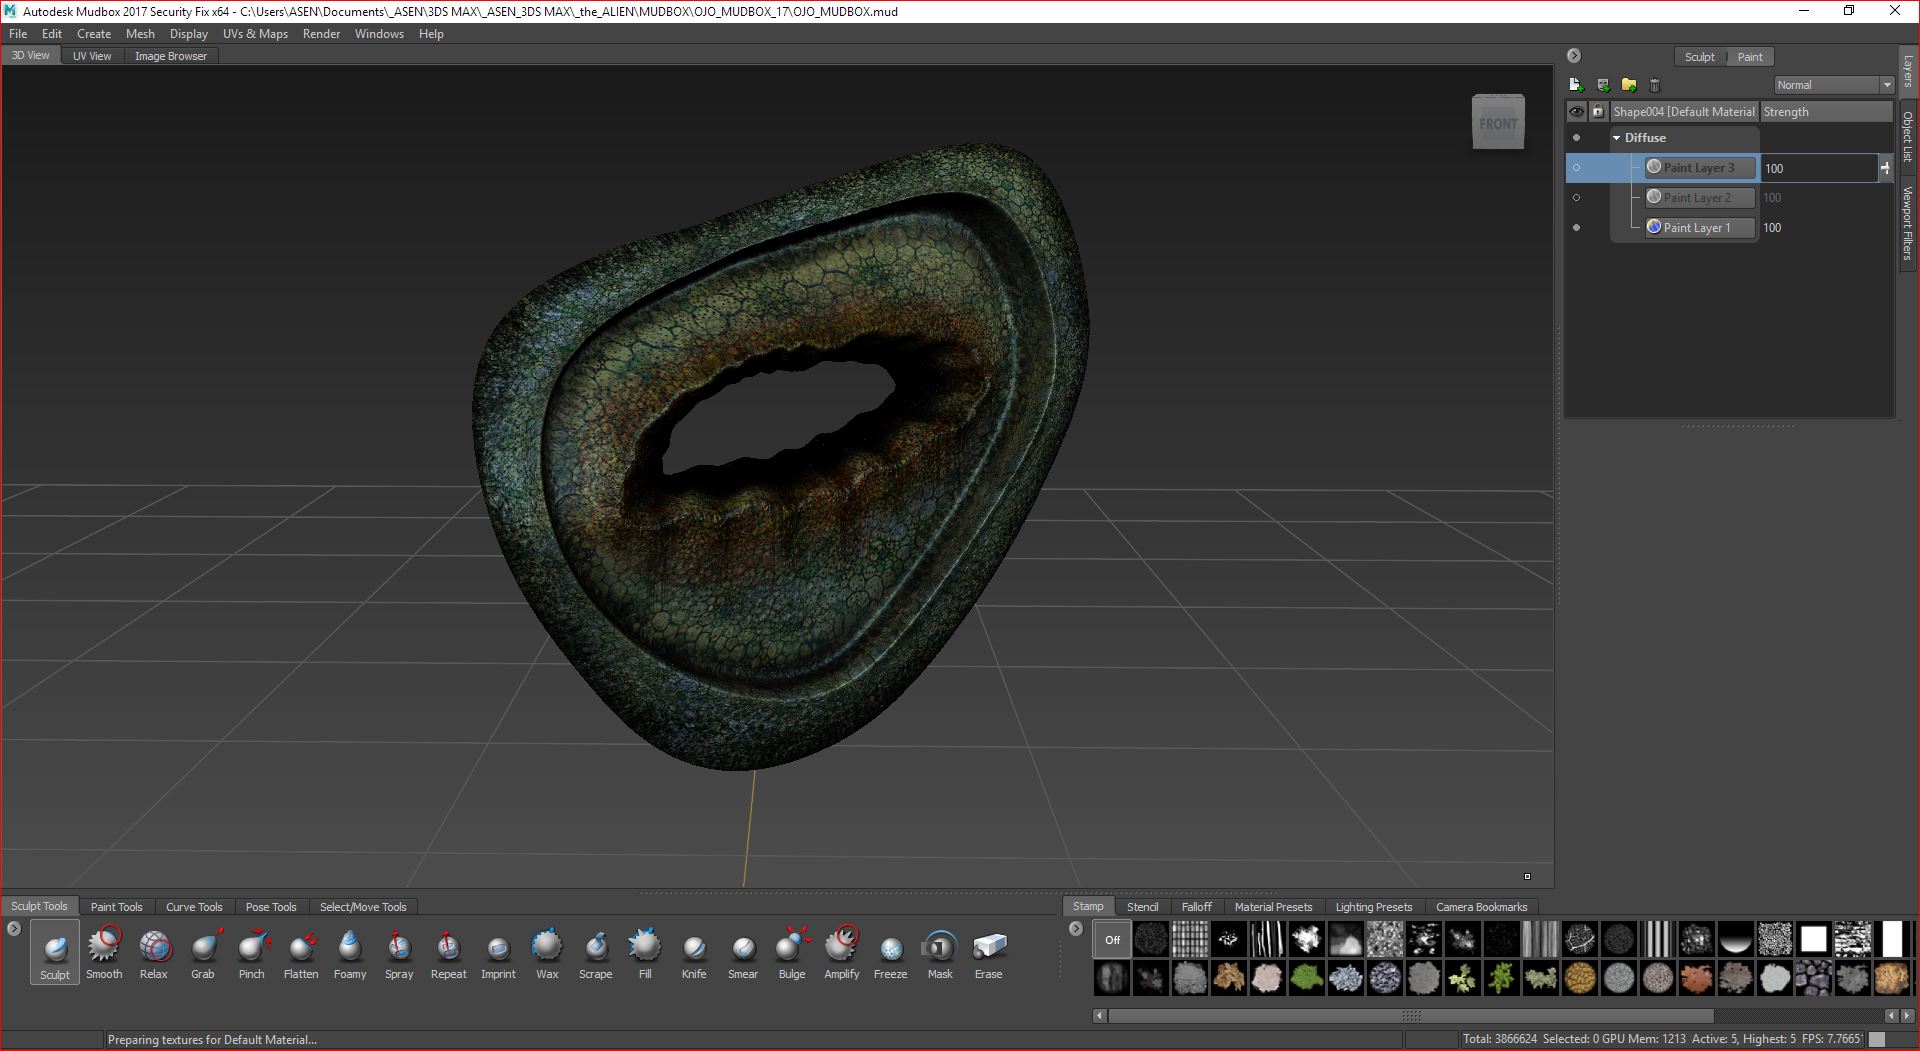Viewport: 1920px width, 1051px height.
Task: Toggle visibility of Paint Layer 2
Action: click(x=1577, y=198)
